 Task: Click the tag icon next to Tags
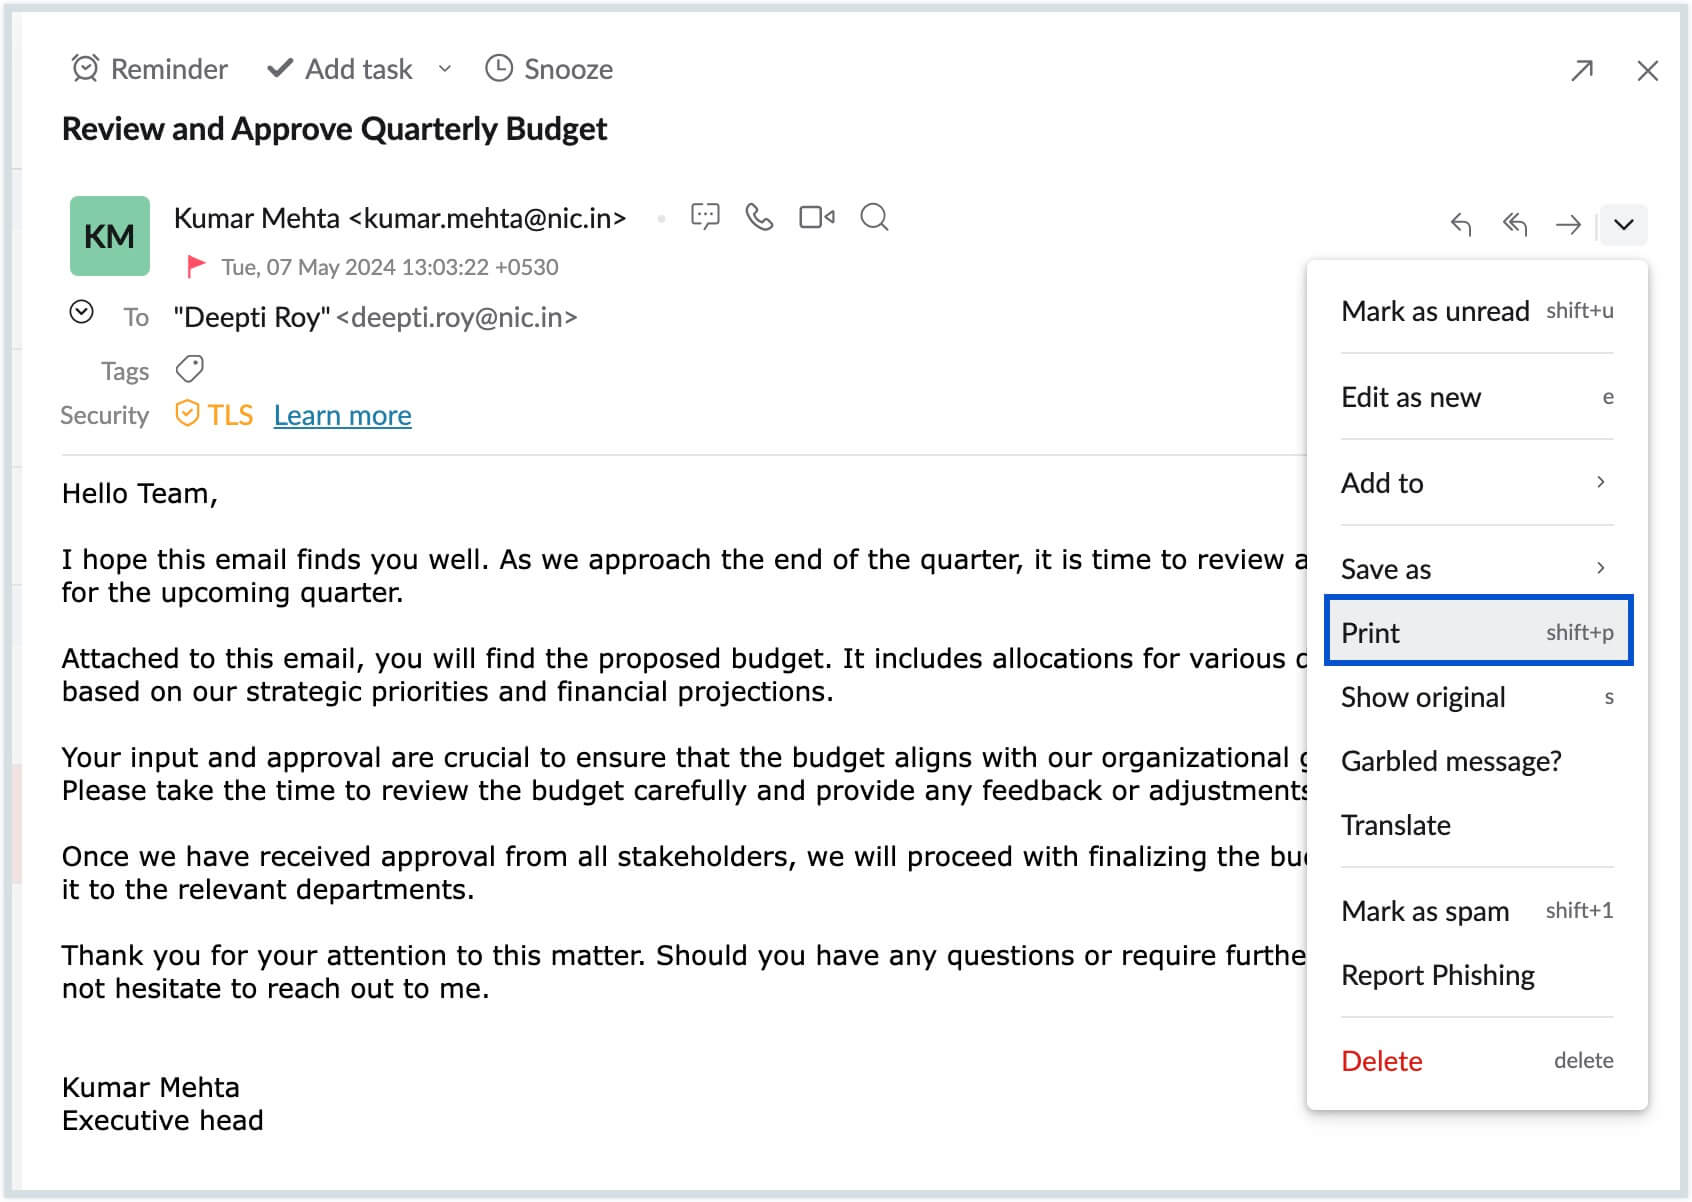[189, 369]
